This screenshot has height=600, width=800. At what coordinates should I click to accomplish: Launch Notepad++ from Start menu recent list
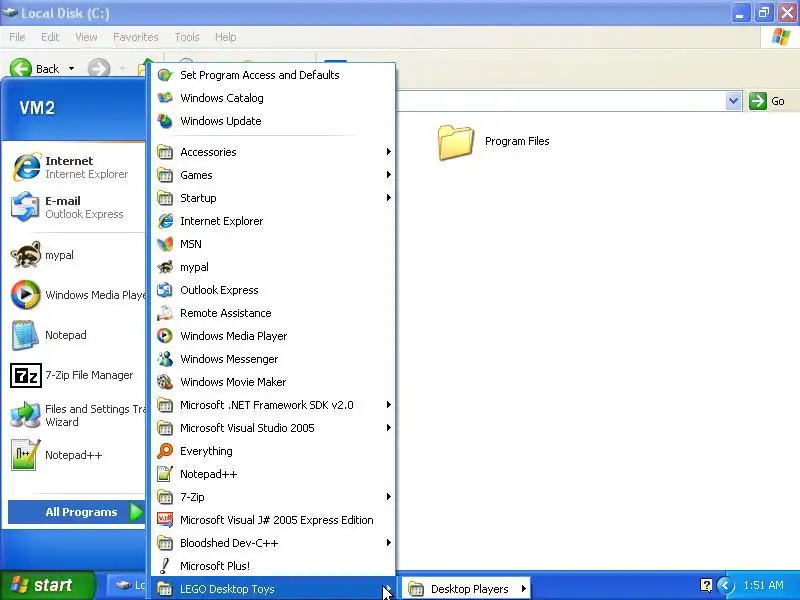click(76, 455)
